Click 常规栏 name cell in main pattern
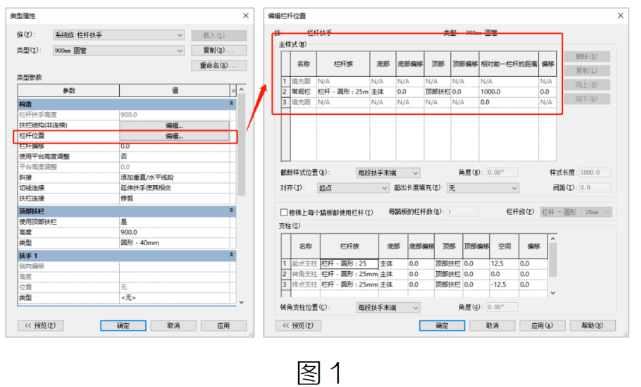Image resolution: width=641 pixels, height=387 pixels. 303,92
